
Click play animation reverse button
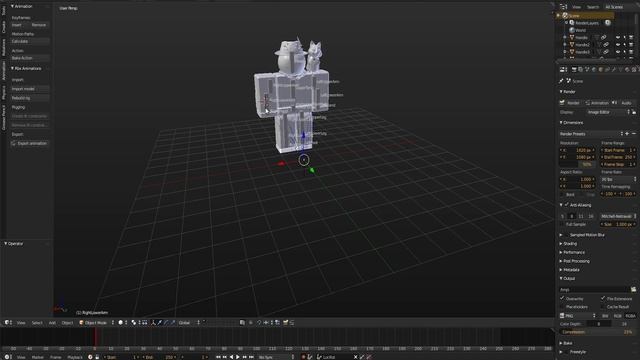[x=231, y=357]
